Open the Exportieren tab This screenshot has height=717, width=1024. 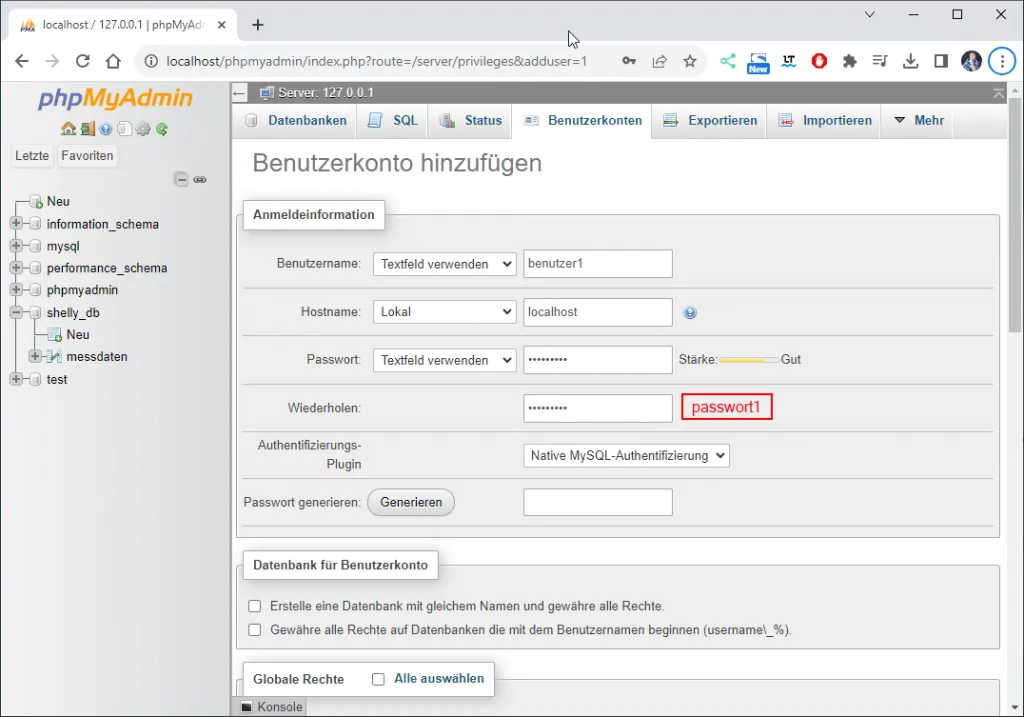pos(710,121)
